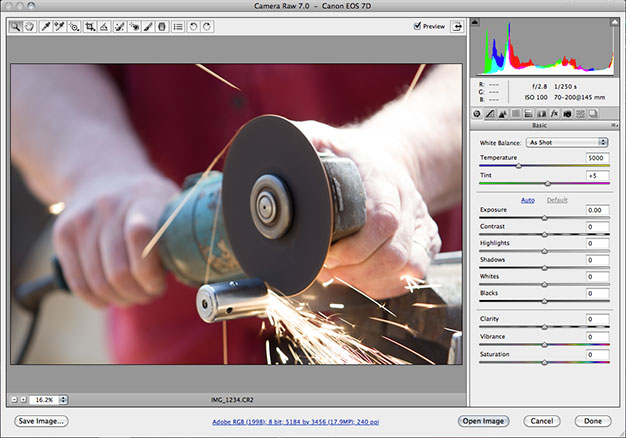The width and height of the screenshot is (626, 438).
Task: Click the Tint value field
Action: (597, 176)
